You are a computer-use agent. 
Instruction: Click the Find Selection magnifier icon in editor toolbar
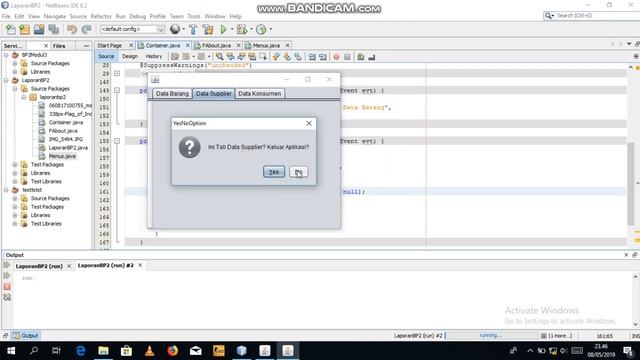[x=220, y=57]
